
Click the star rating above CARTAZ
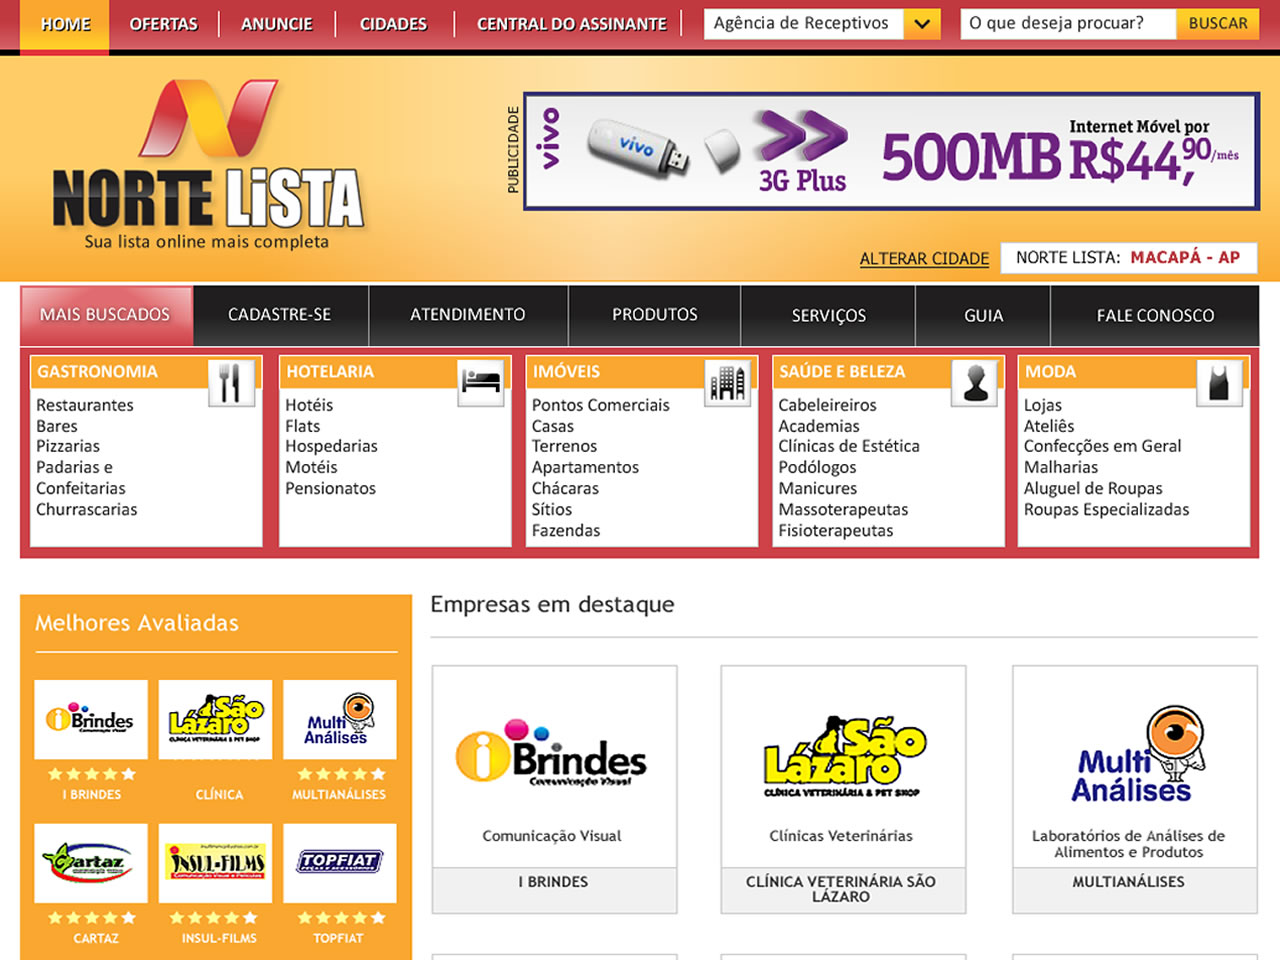(x=92, y=918)
